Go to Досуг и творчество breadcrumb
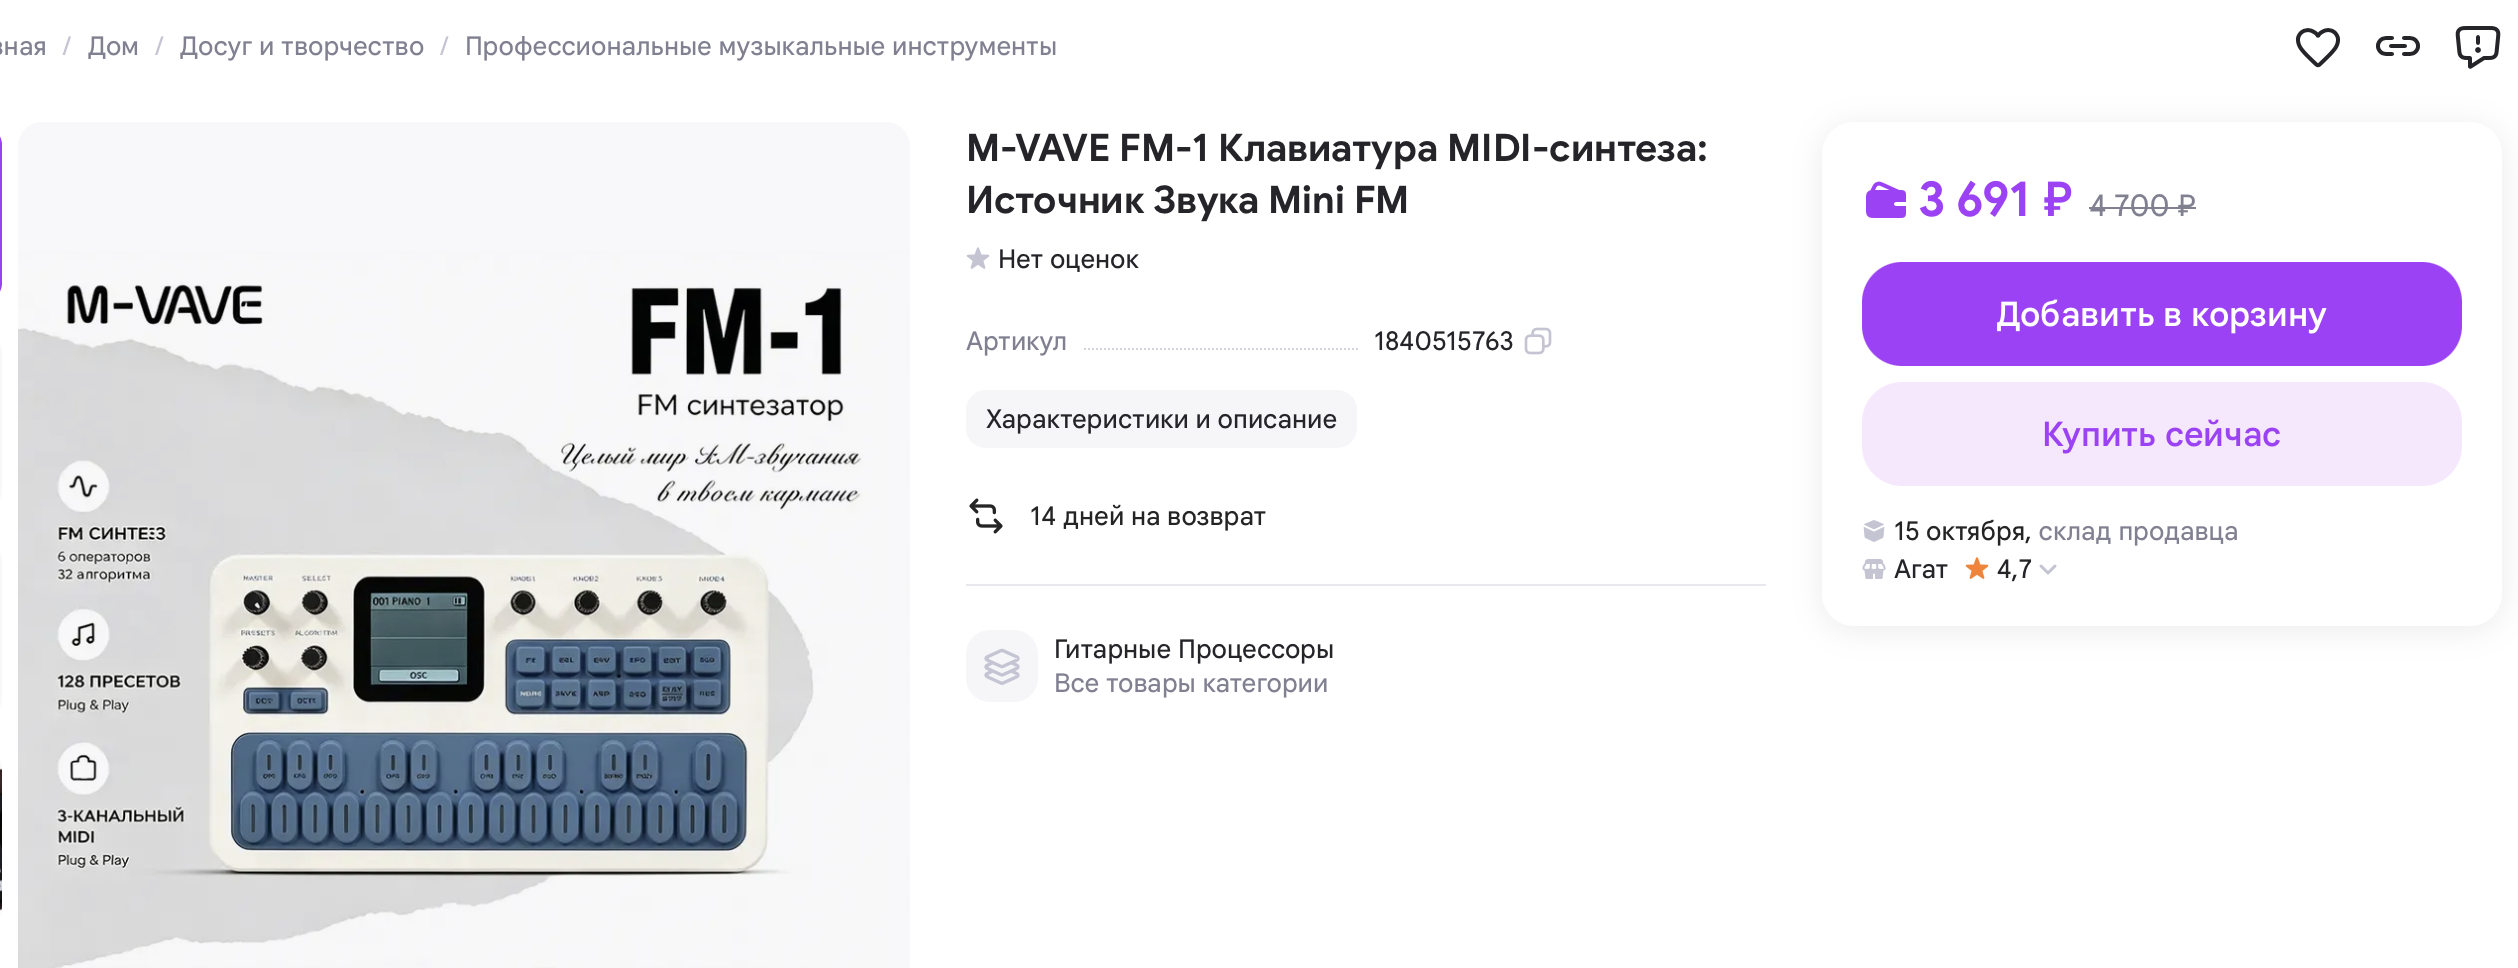The height and width of the screenshot is (968, 2518). click(x=301, y=46)
